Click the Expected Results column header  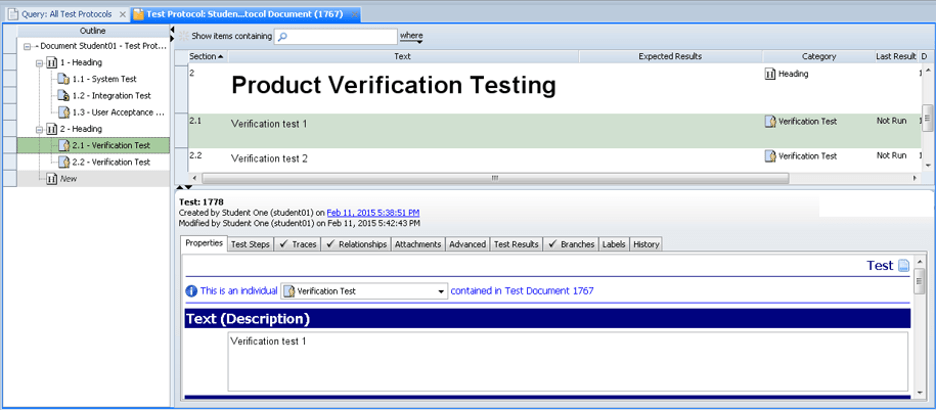tap(670, 56)
